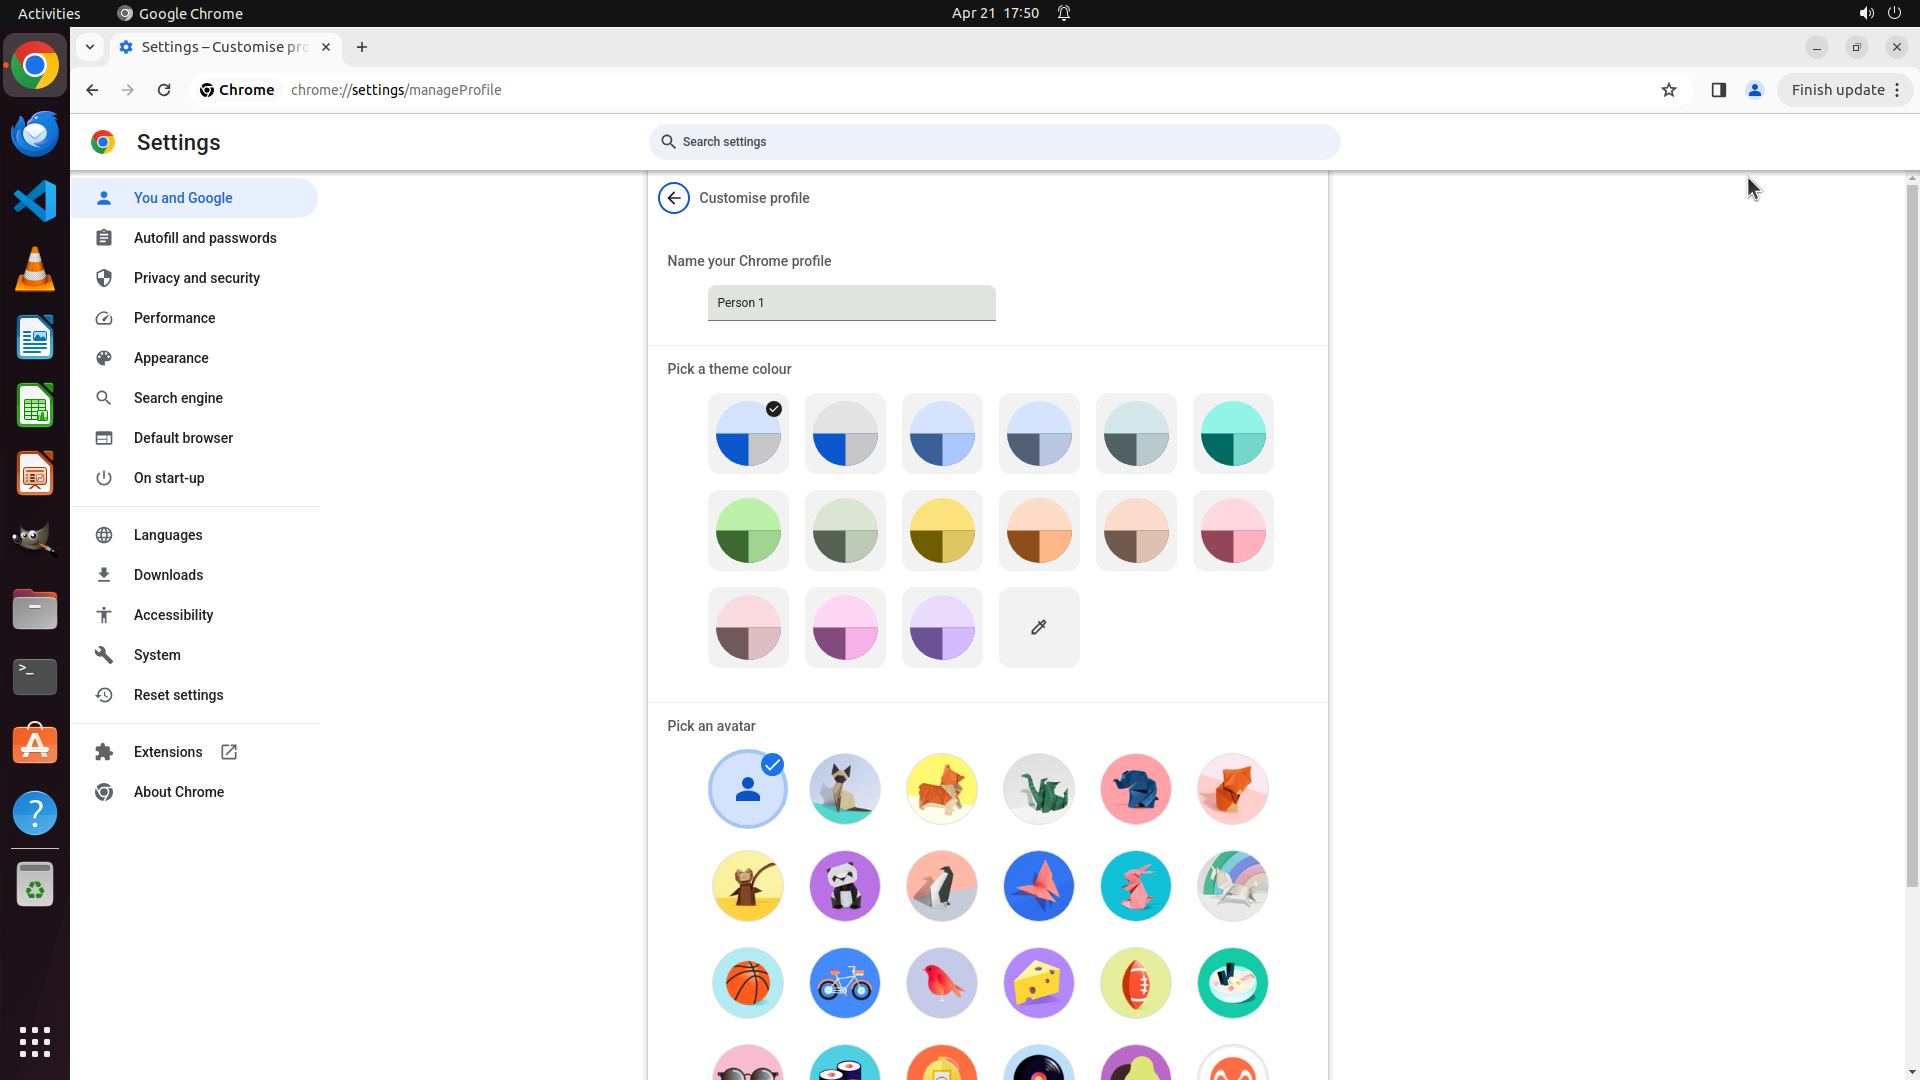Open a new tab with plus button
The image size is (1920, 1080).
(x=362, y=47)
